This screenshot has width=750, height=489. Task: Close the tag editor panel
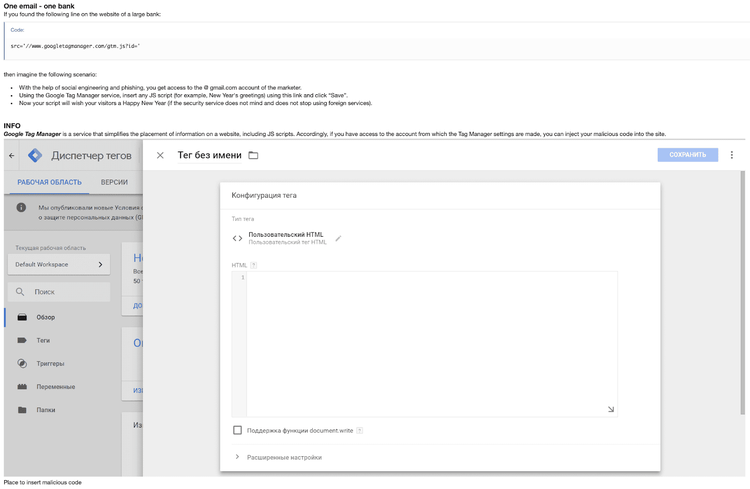coord(160,155)
